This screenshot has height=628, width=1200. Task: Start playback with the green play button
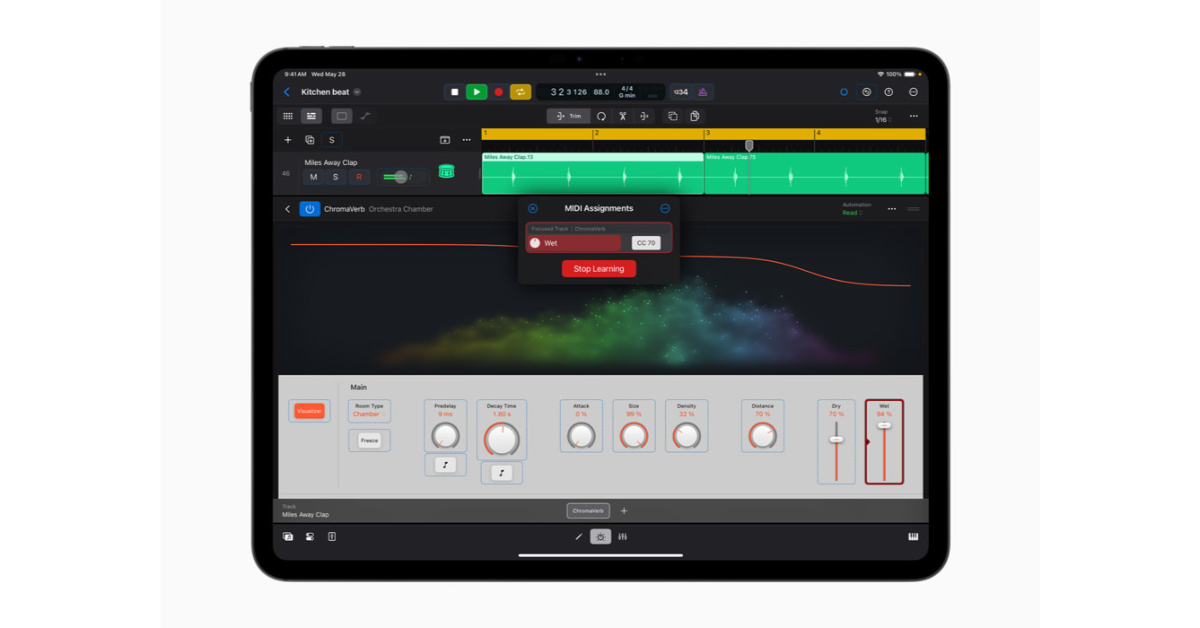(x=477, y=92)
